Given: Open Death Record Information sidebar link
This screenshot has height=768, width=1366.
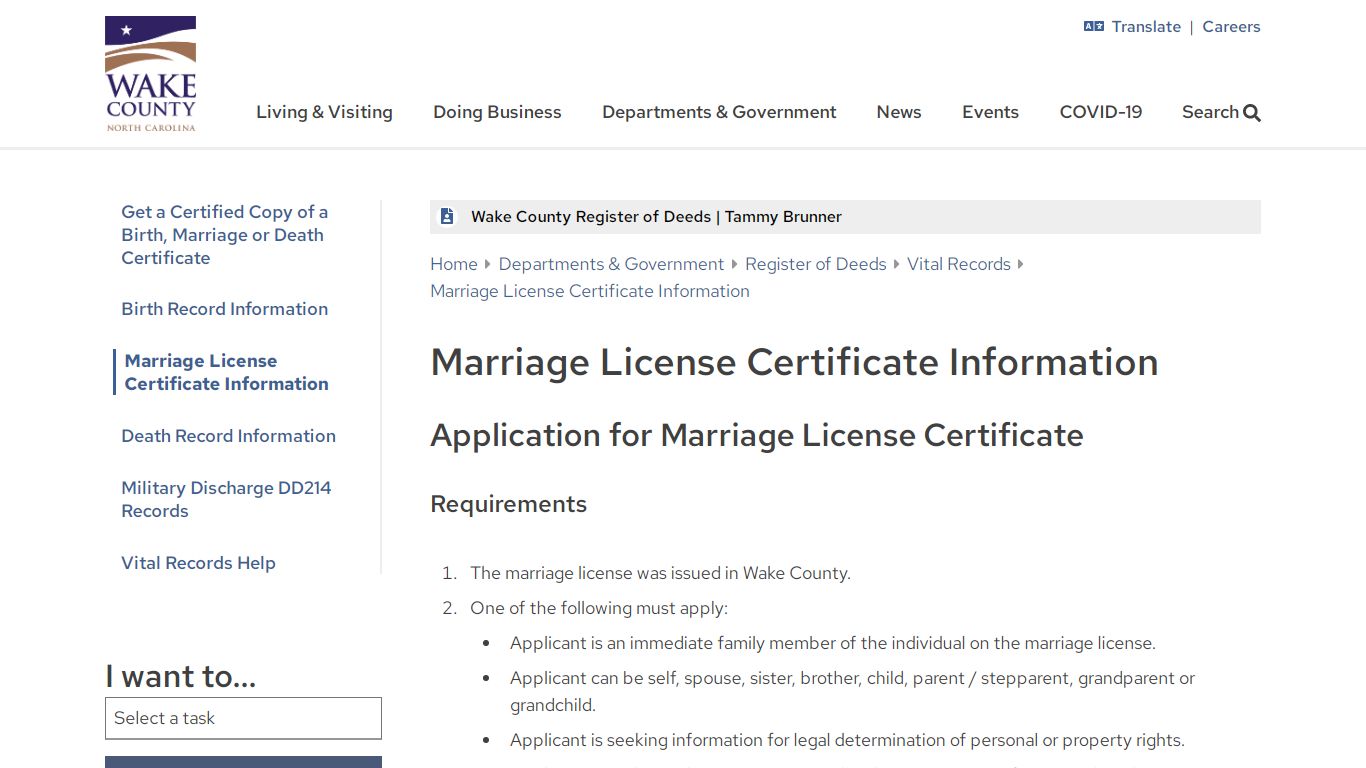Looking at the screenshot, I should [228, 436].
